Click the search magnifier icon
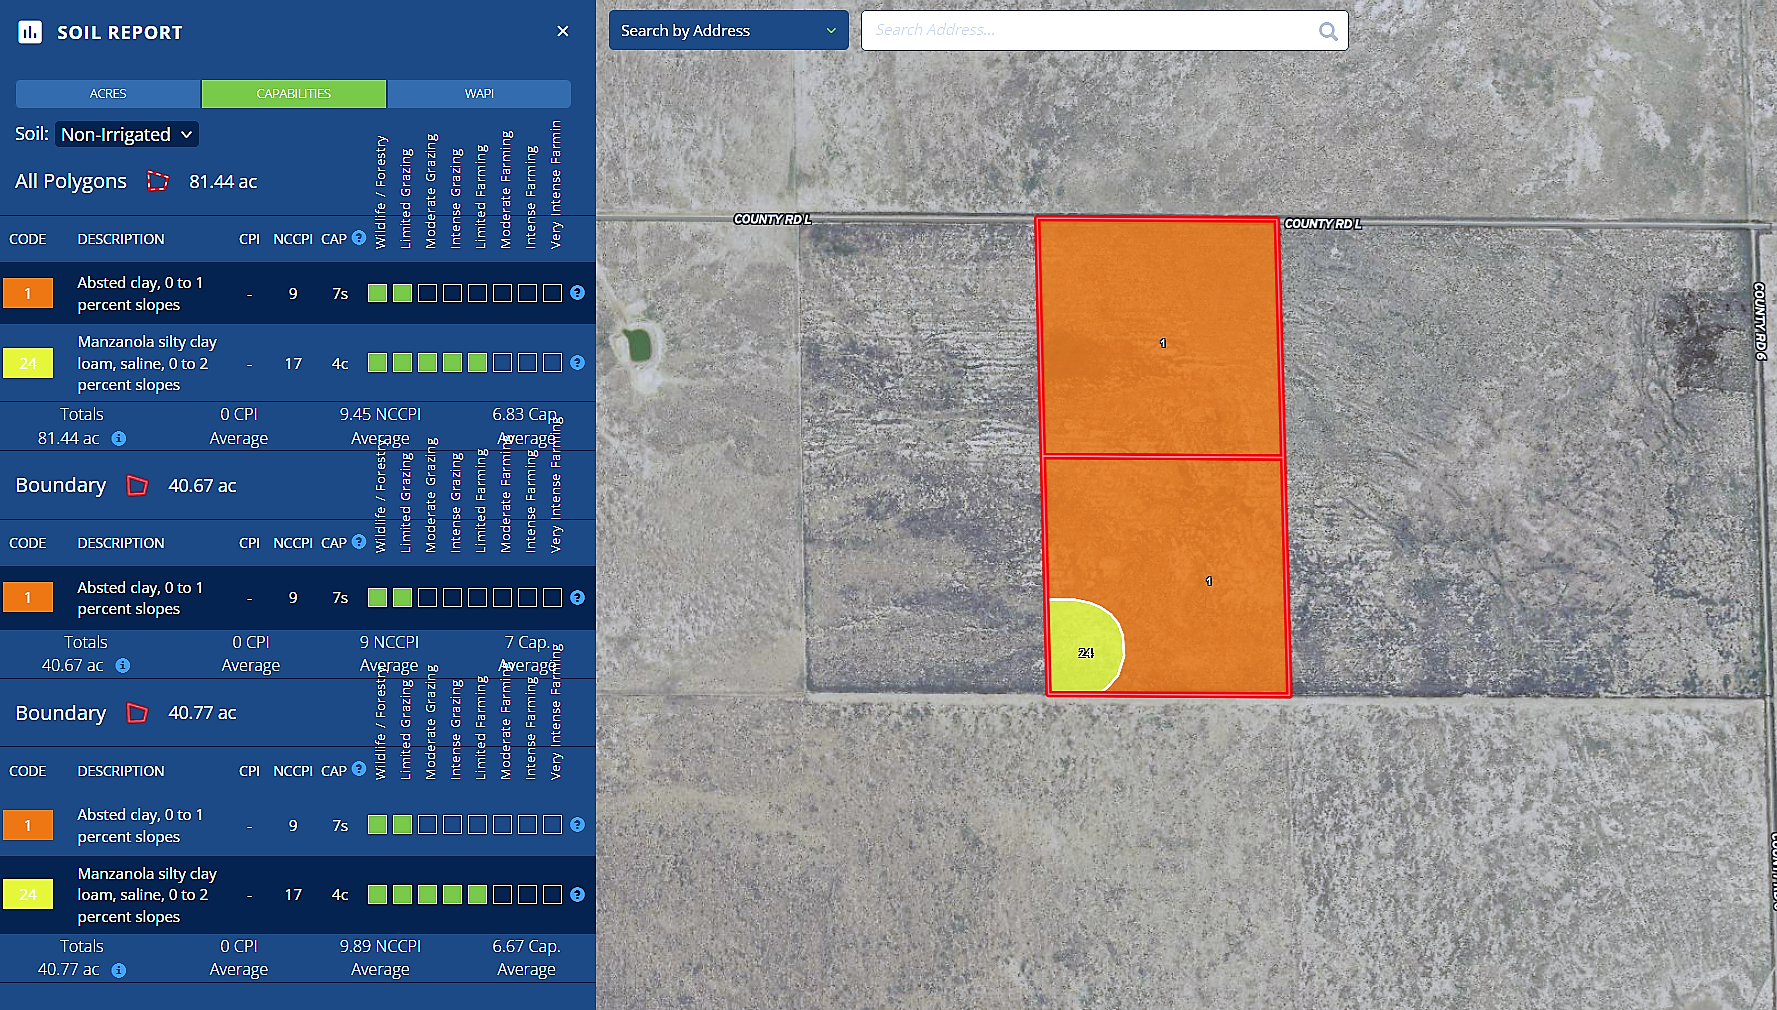This screenshot has height=1010, width=1777. pyautogui.click(x=1327, y=31)
